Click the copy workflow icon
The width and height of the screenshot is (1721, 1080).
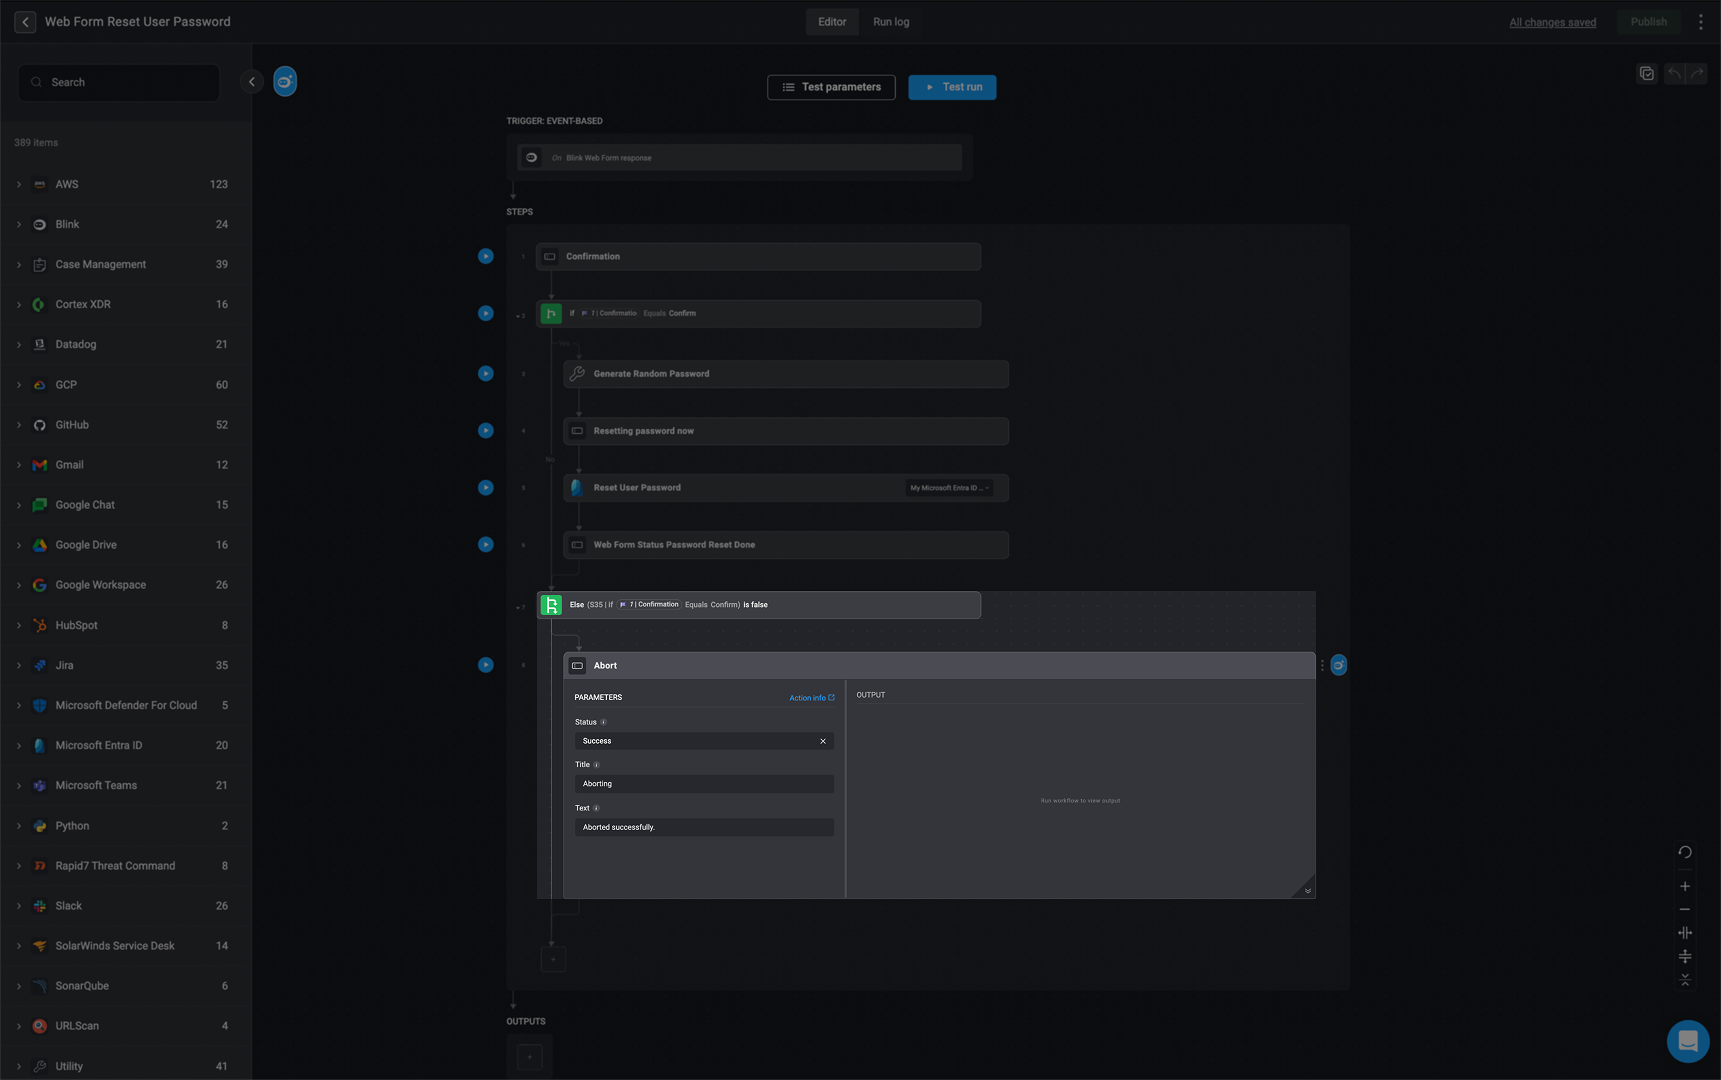coord(1647,74)
